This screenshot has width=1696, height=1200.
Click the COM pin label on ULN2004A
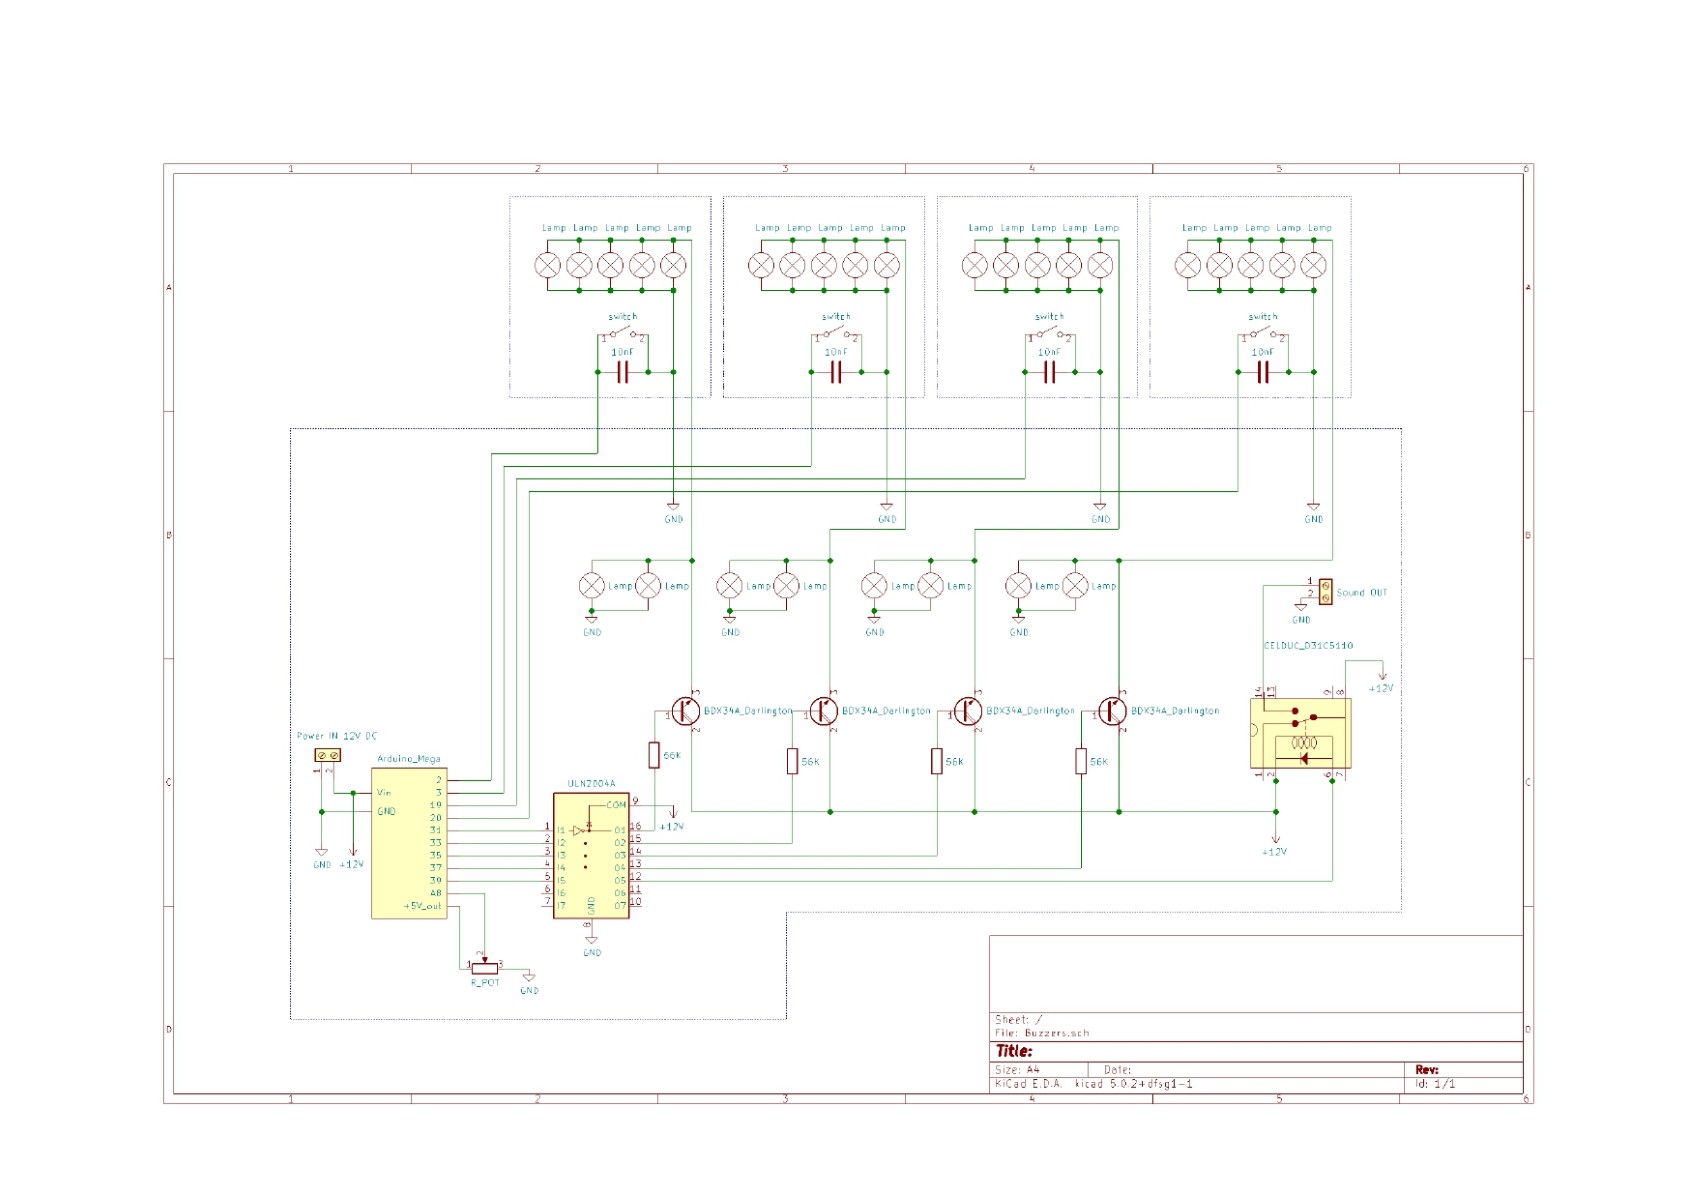click(x=616, y=804)
